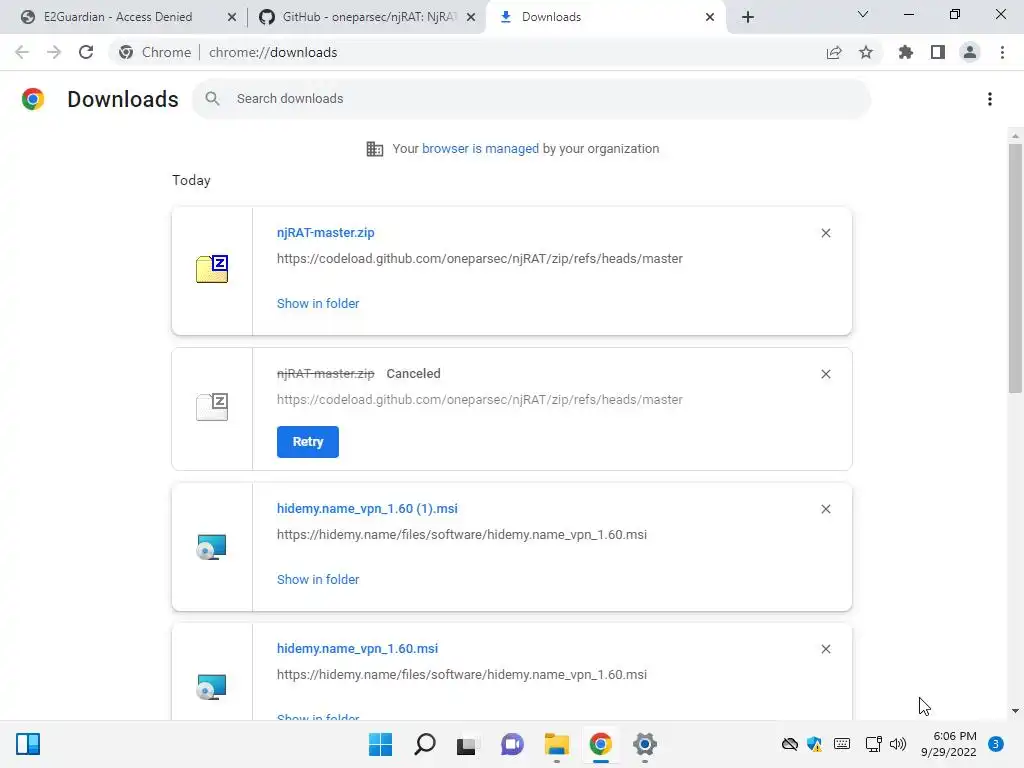Focus the Search downloads field
This screenshot has height=768, width=1024.
point(532,99)
